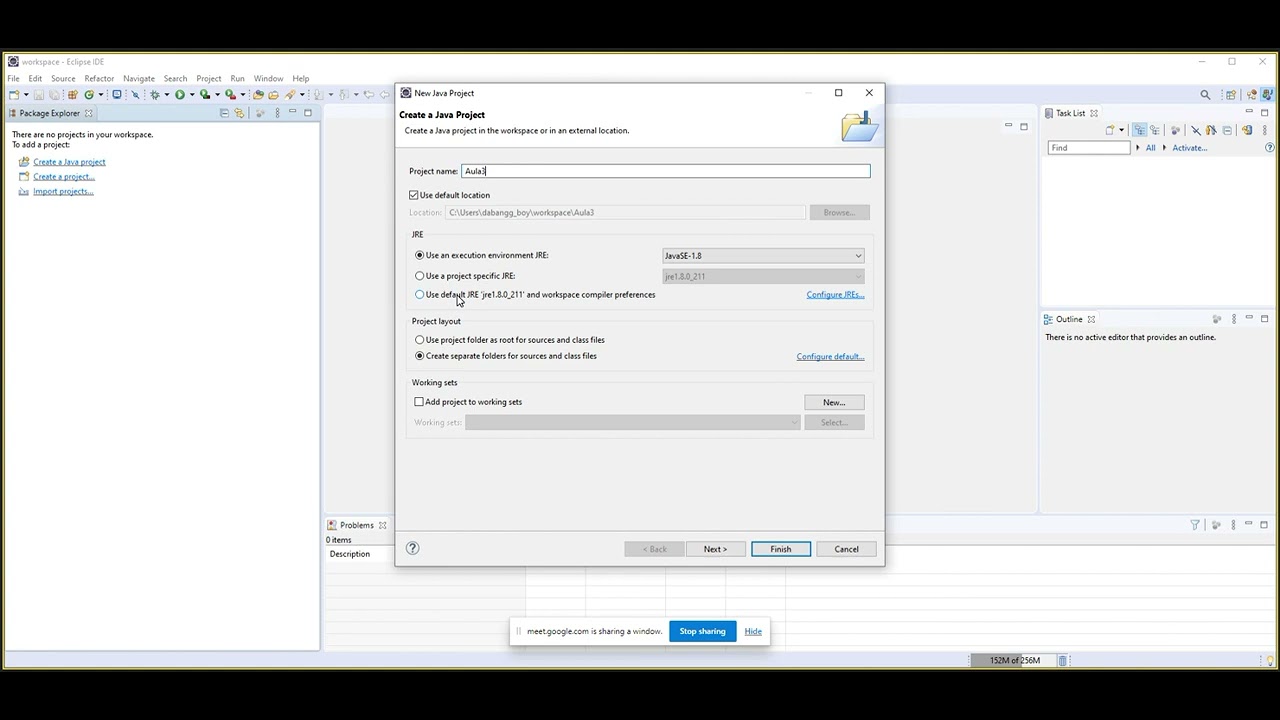Open the Edit menu
The height and width of the screenshot is (720, 1280).
35,78
